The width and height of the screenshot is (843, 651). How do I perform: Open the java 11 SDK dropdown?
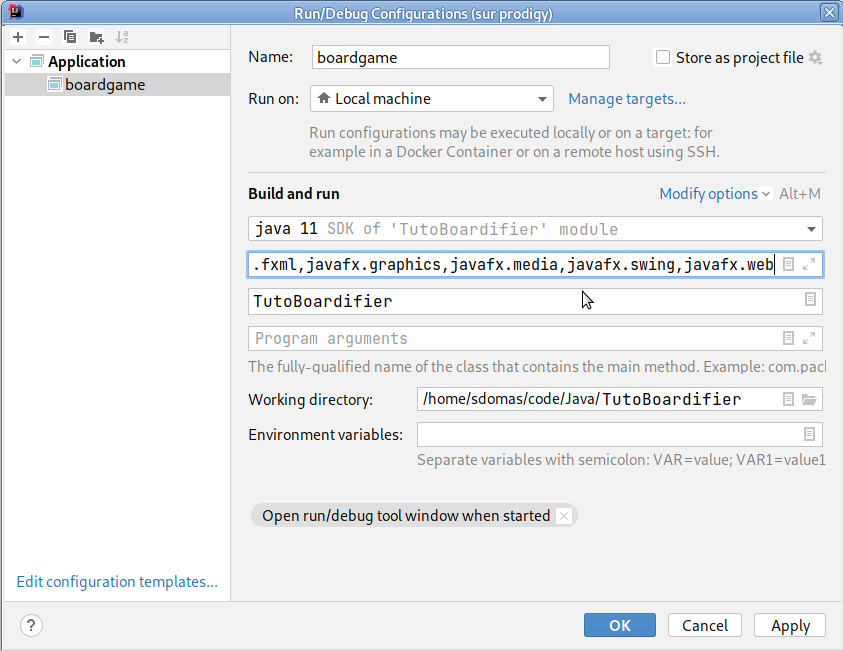pos(535,229)
